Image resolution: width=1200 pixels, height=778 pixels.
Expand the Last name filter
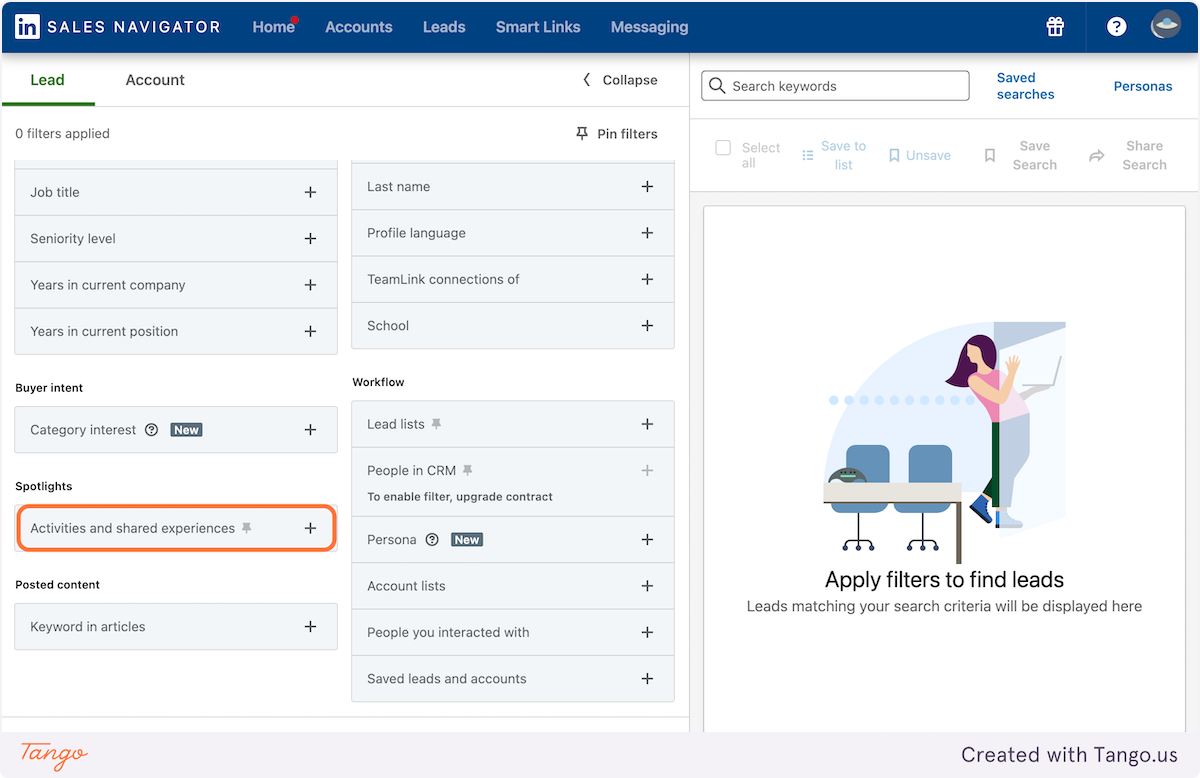pos(647,187)
